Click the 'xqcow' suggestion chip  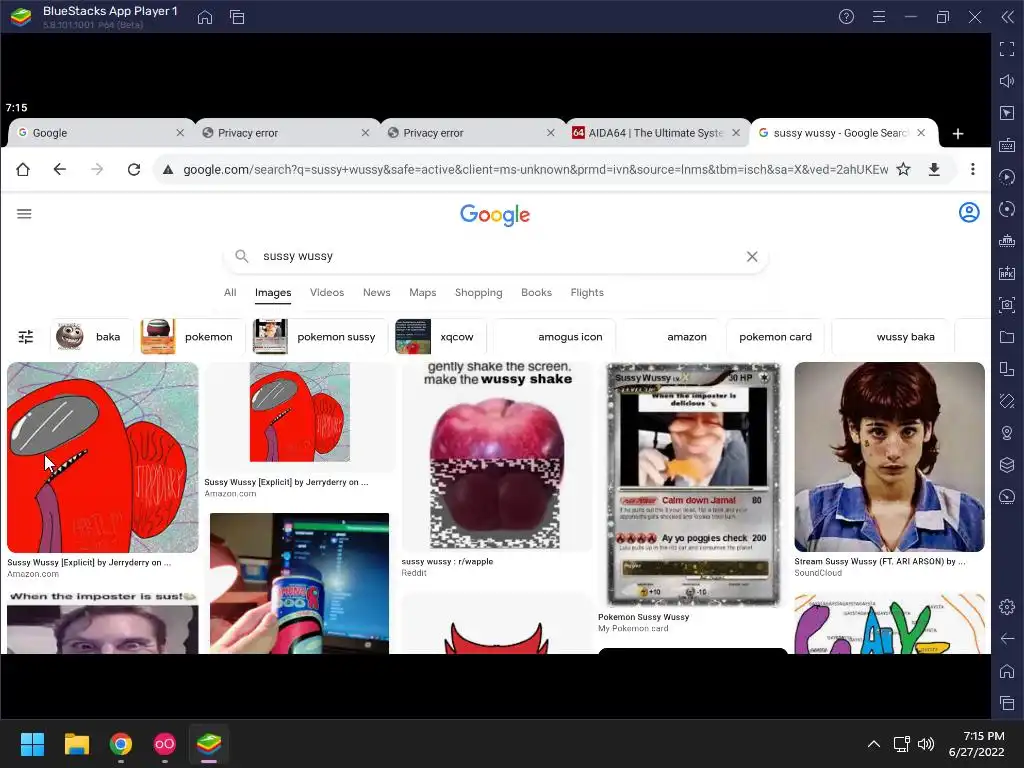tap(441, 337)
